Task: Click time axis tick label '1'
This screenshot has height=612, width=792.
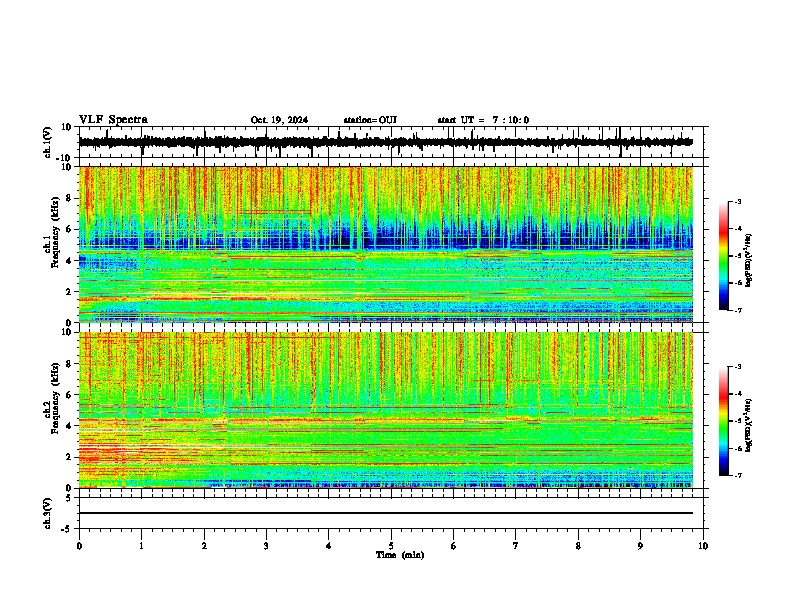Action: pos(141,546)
